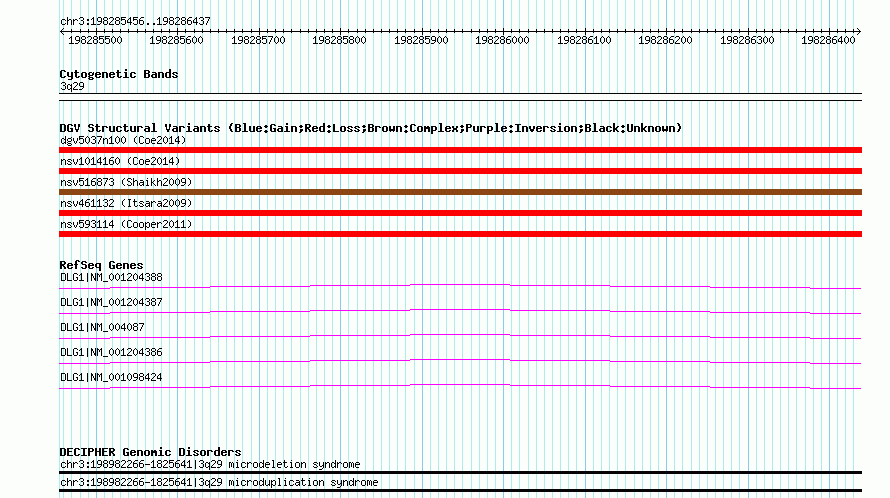Click the 198285900 ruler coordinate
The width and height of the screenshot is (890, 498).
(421, 40)
